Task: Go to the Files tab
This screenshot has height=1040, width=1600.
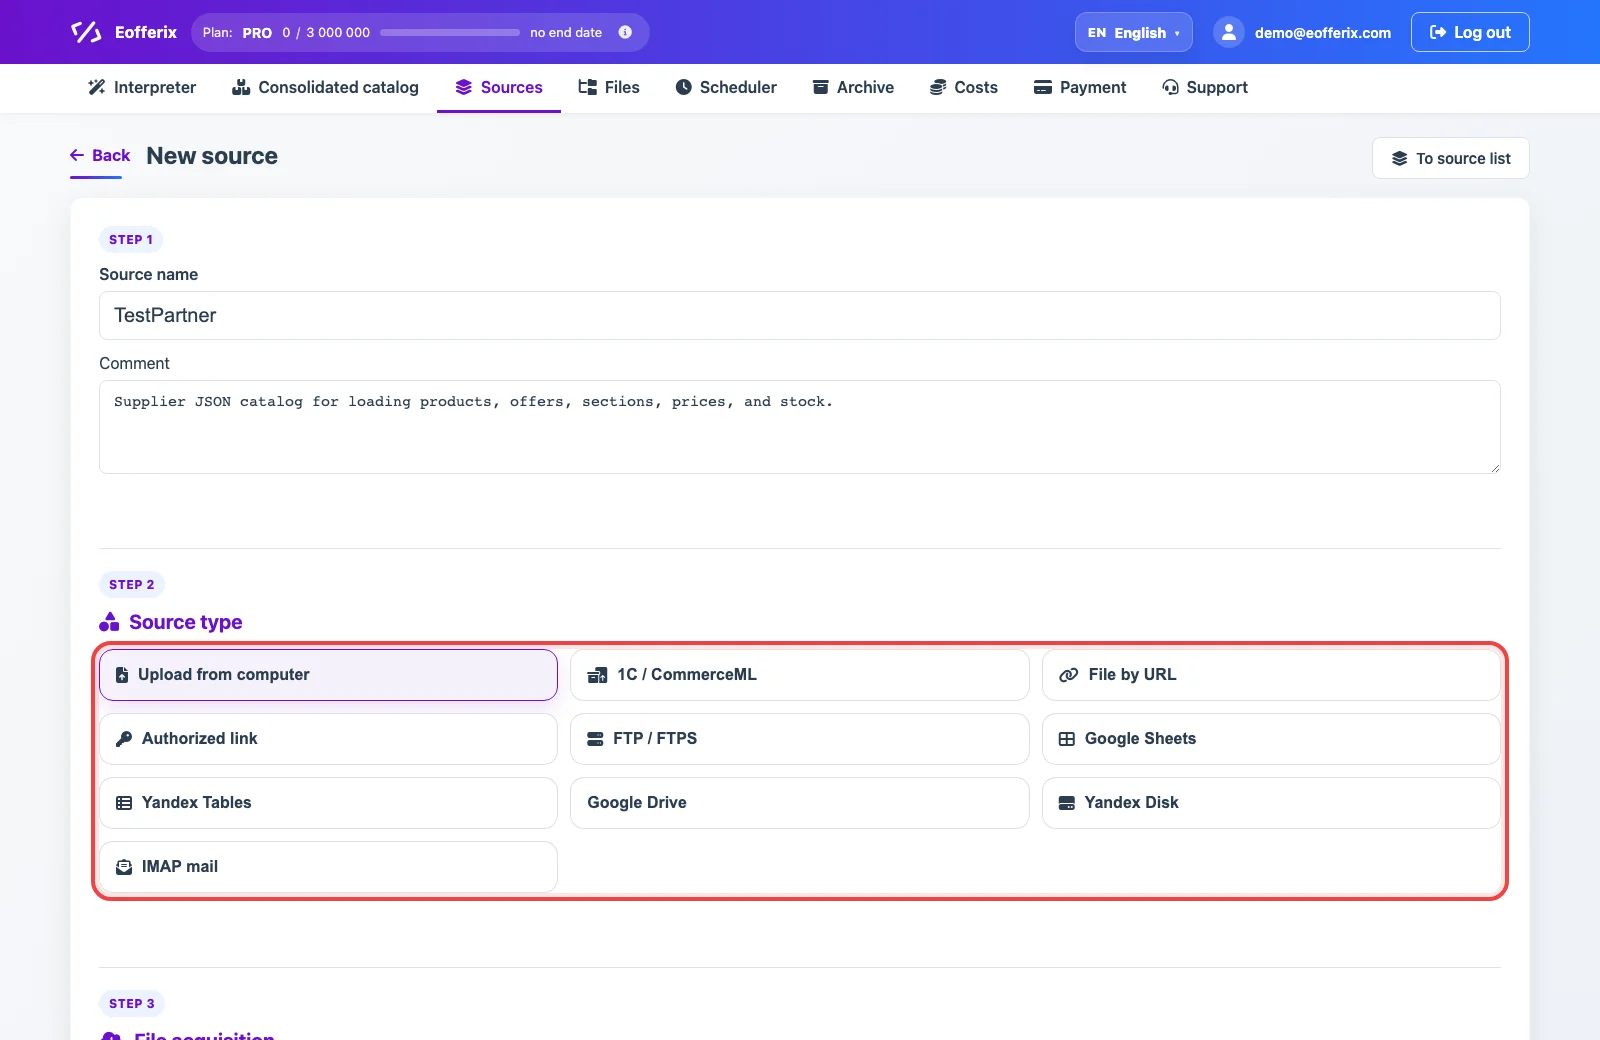Action: point(609,87)
